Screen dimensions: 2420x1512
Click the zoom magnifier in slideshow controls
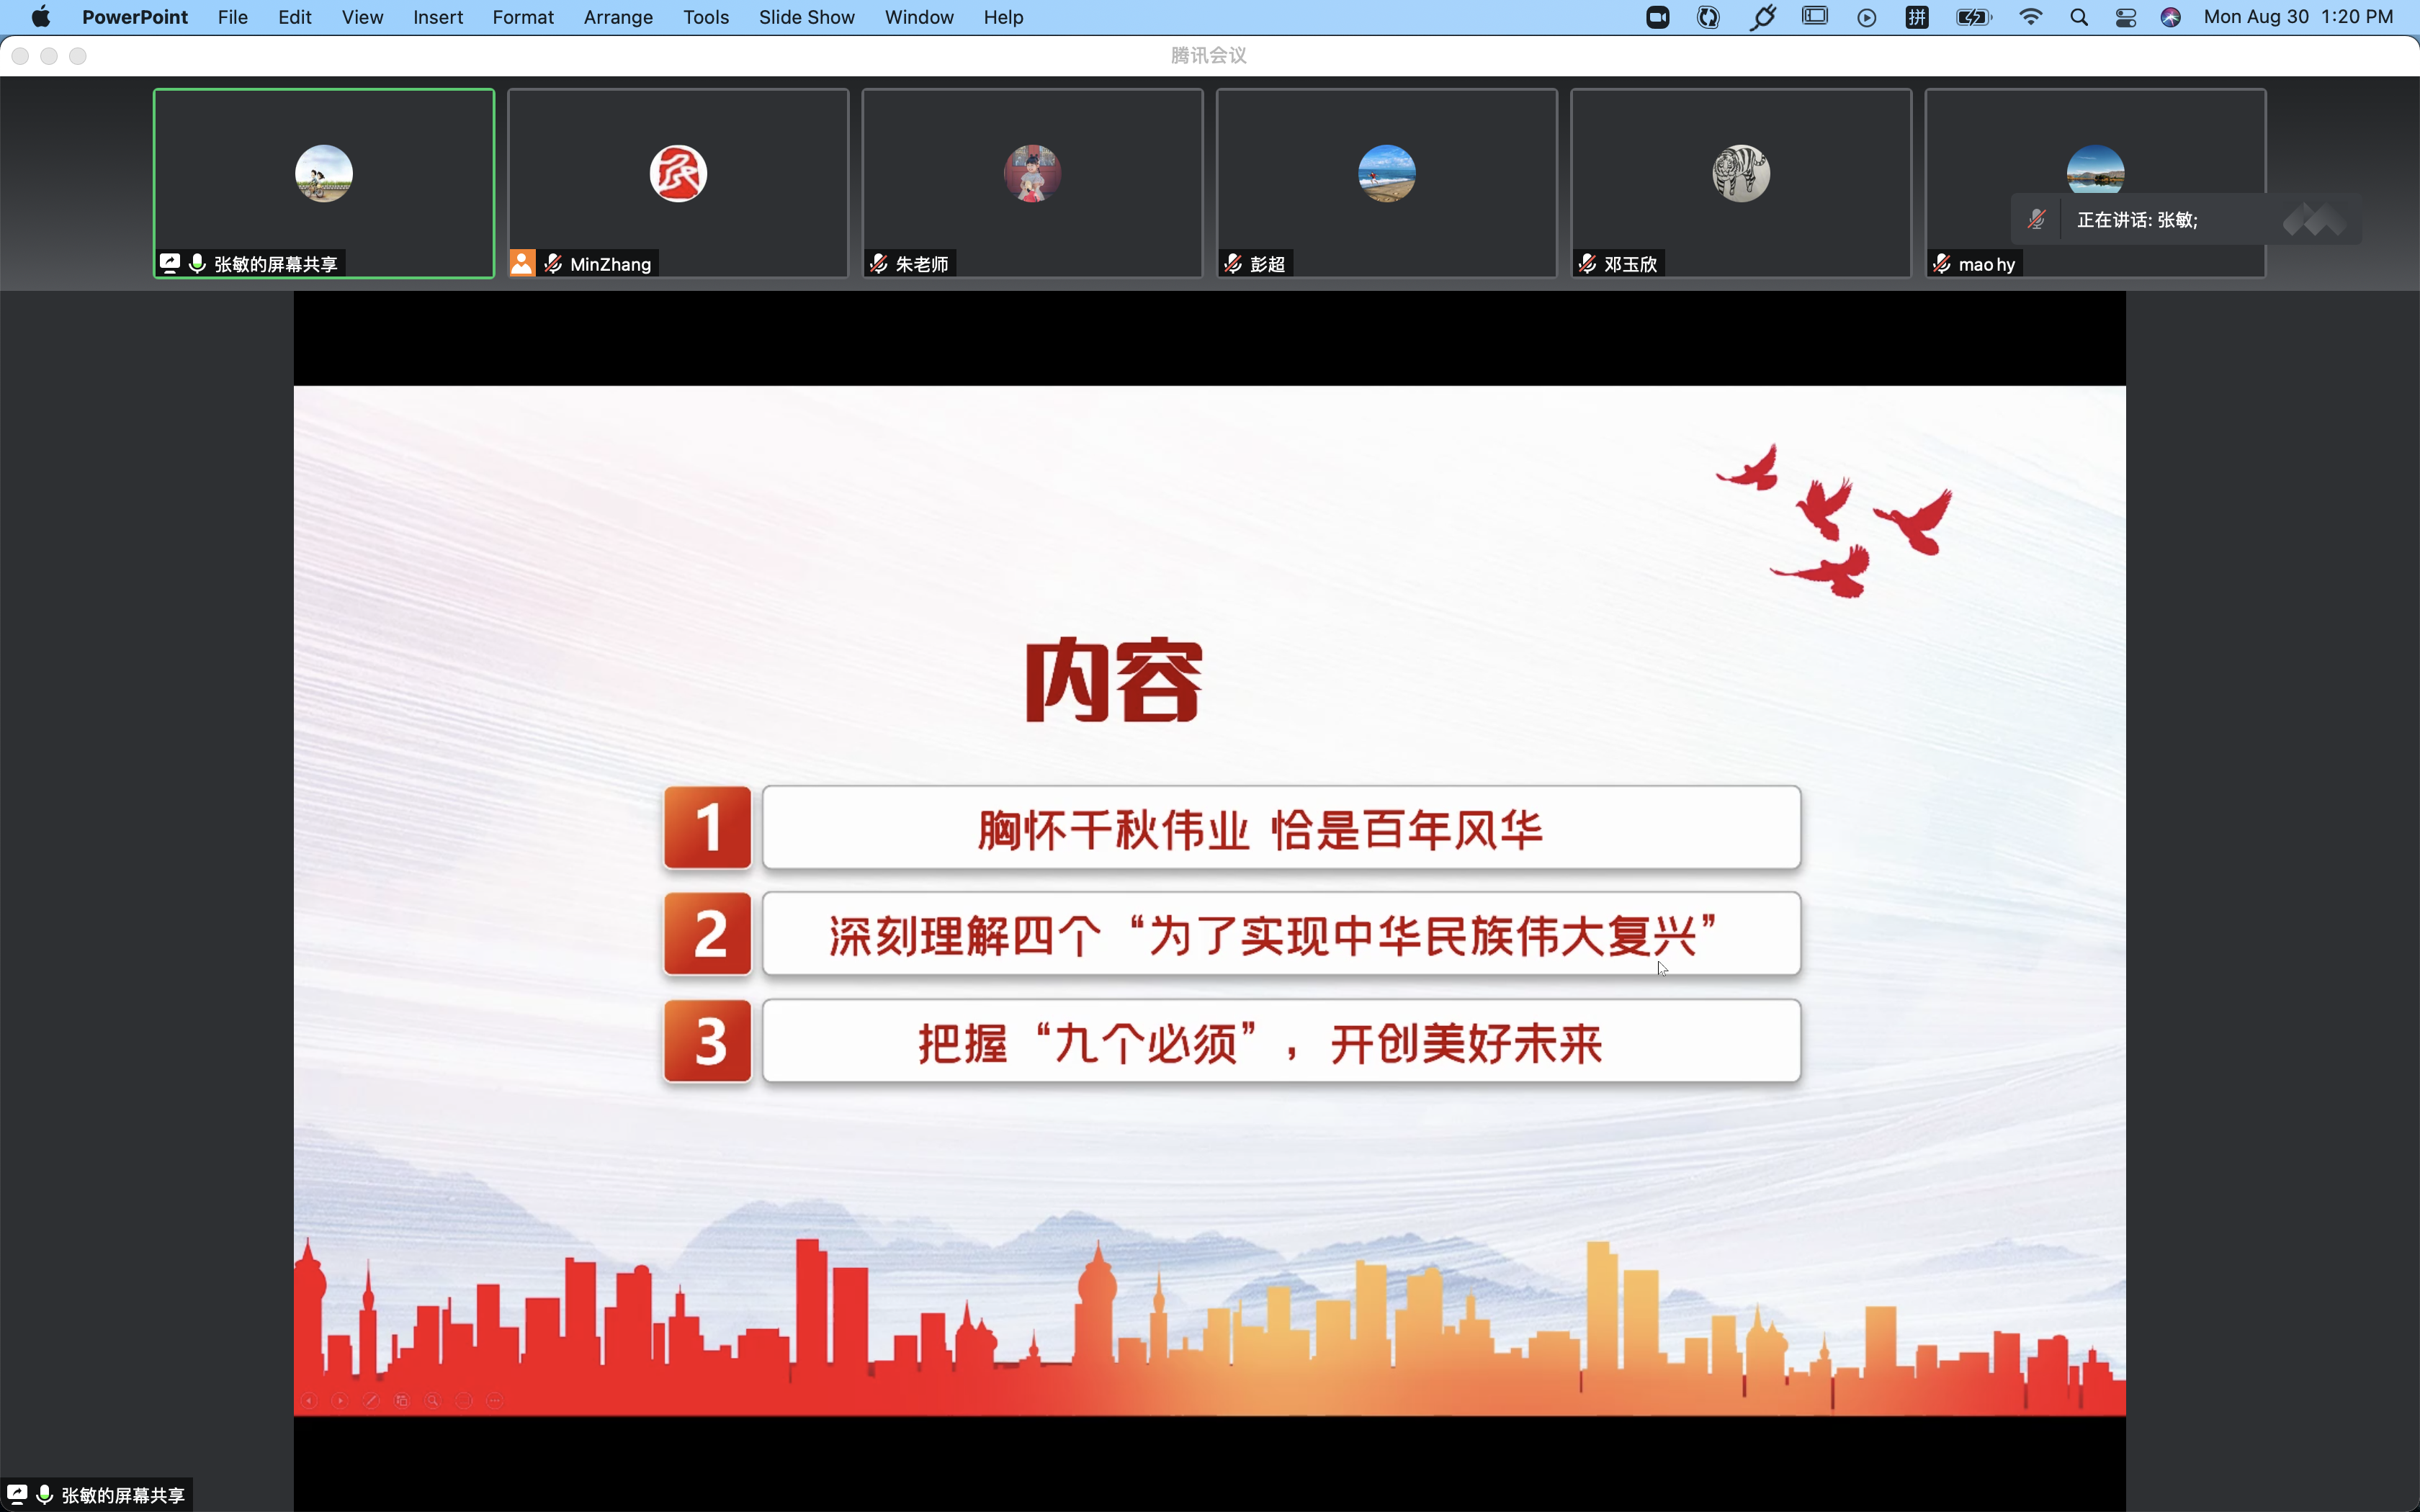pyautogui.click(x=433, y=1401)
